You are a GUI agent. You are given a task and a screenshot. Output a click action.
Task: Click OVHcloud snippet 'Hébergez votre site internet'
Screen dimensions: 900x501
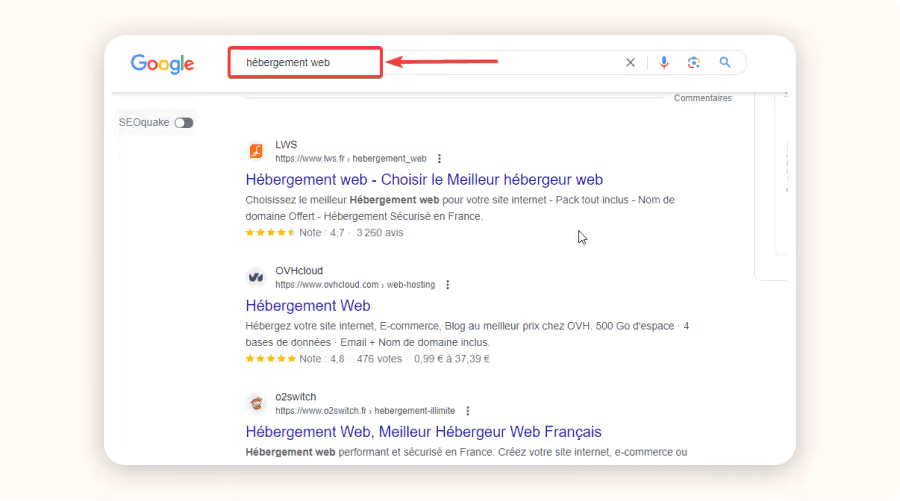[x=310, y=326]
